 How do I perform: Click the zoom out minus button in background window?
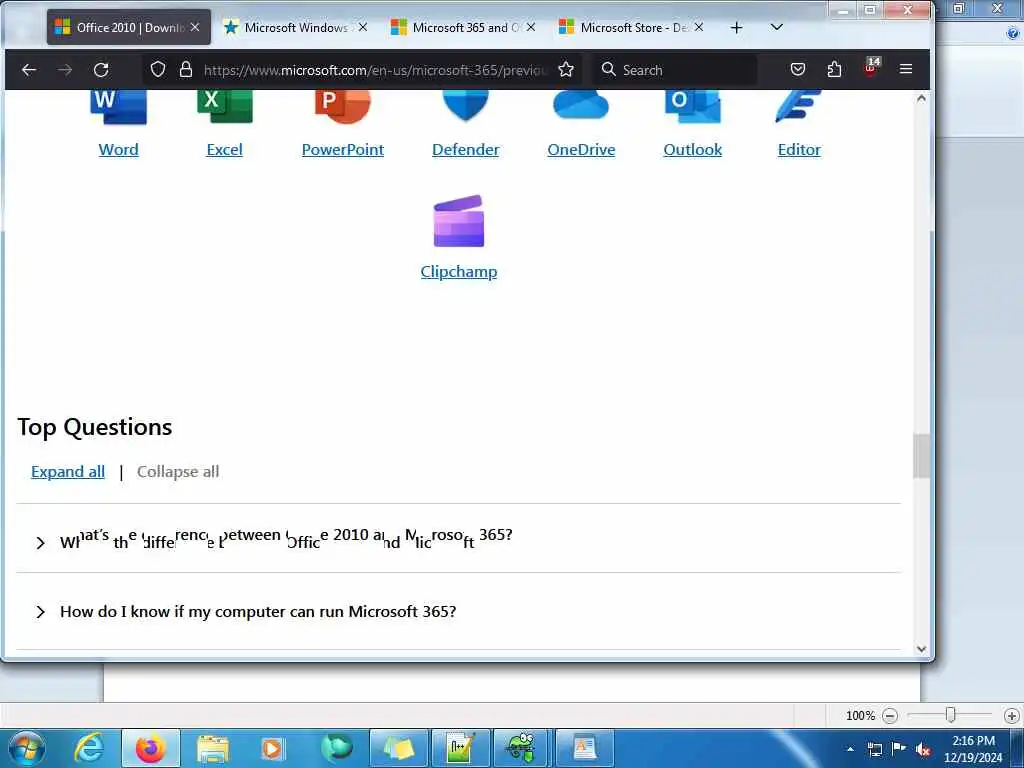point(889,716)
